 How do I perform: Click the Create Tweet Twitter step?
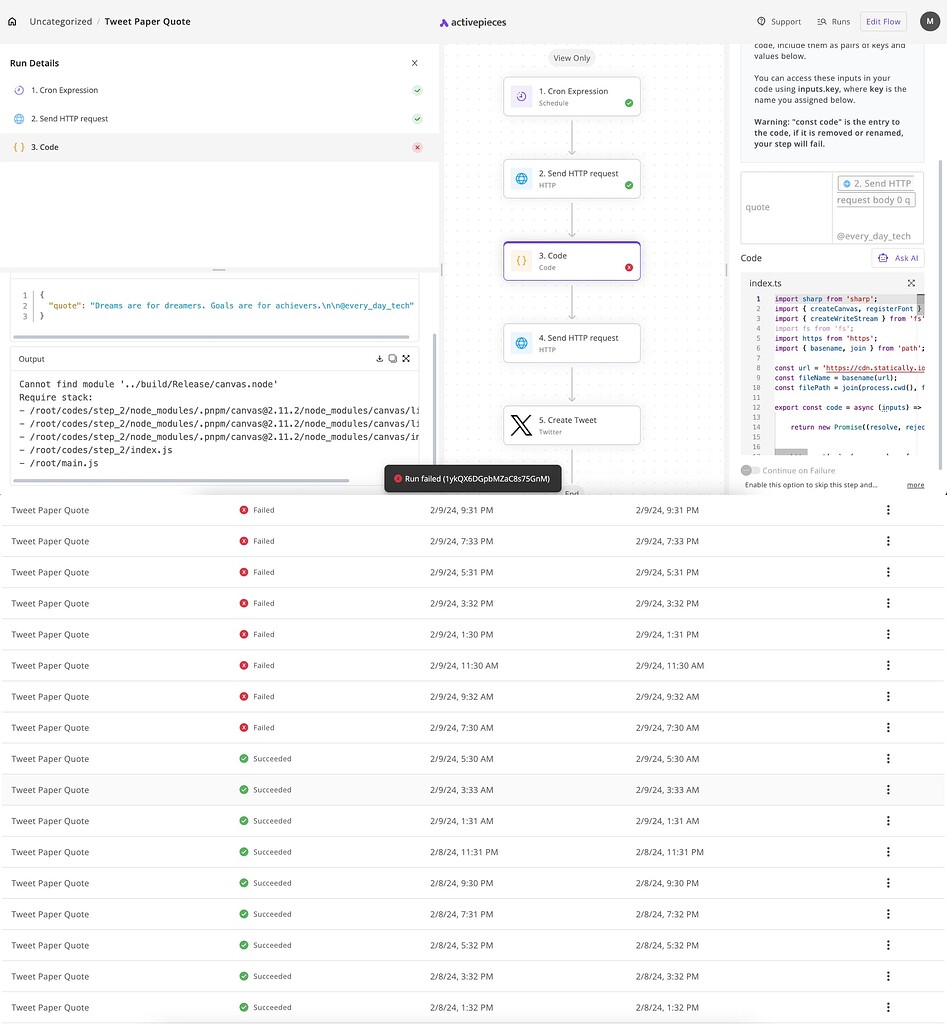click(x=571, y=424)
